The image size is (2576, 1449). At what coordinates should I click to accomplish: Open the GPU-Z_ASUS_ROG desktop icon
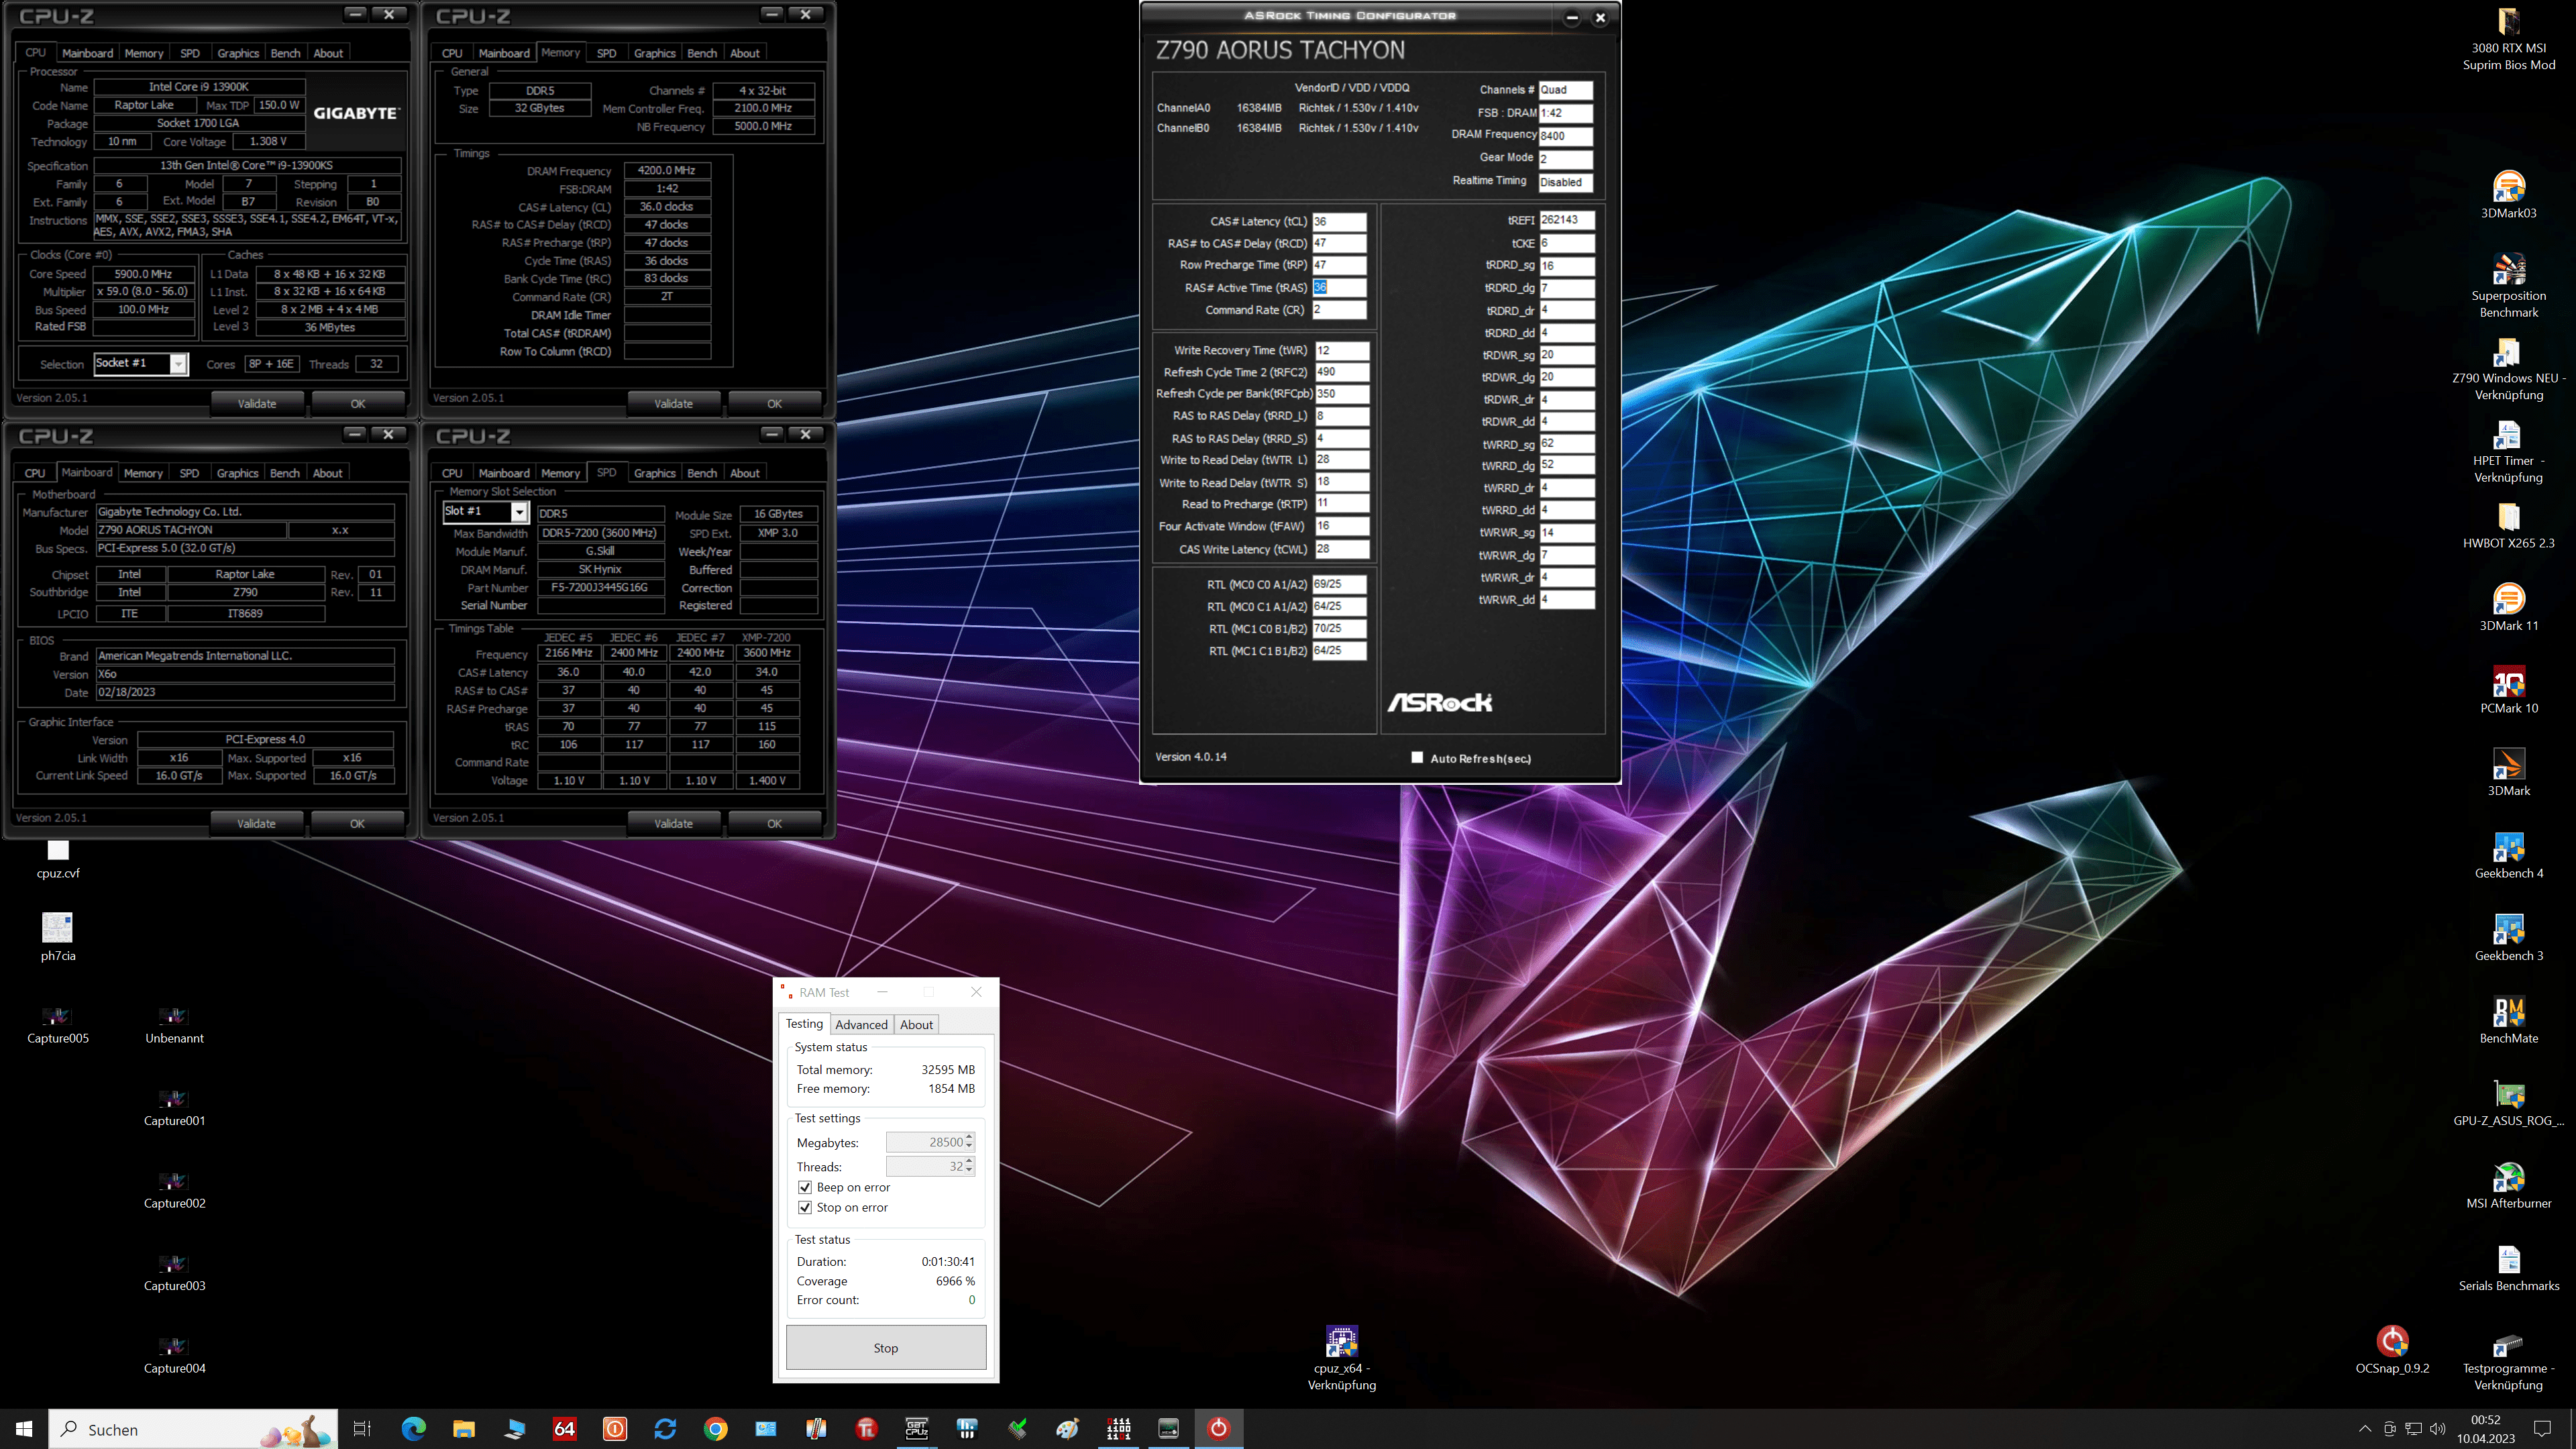click(x=2508, y=1103)
